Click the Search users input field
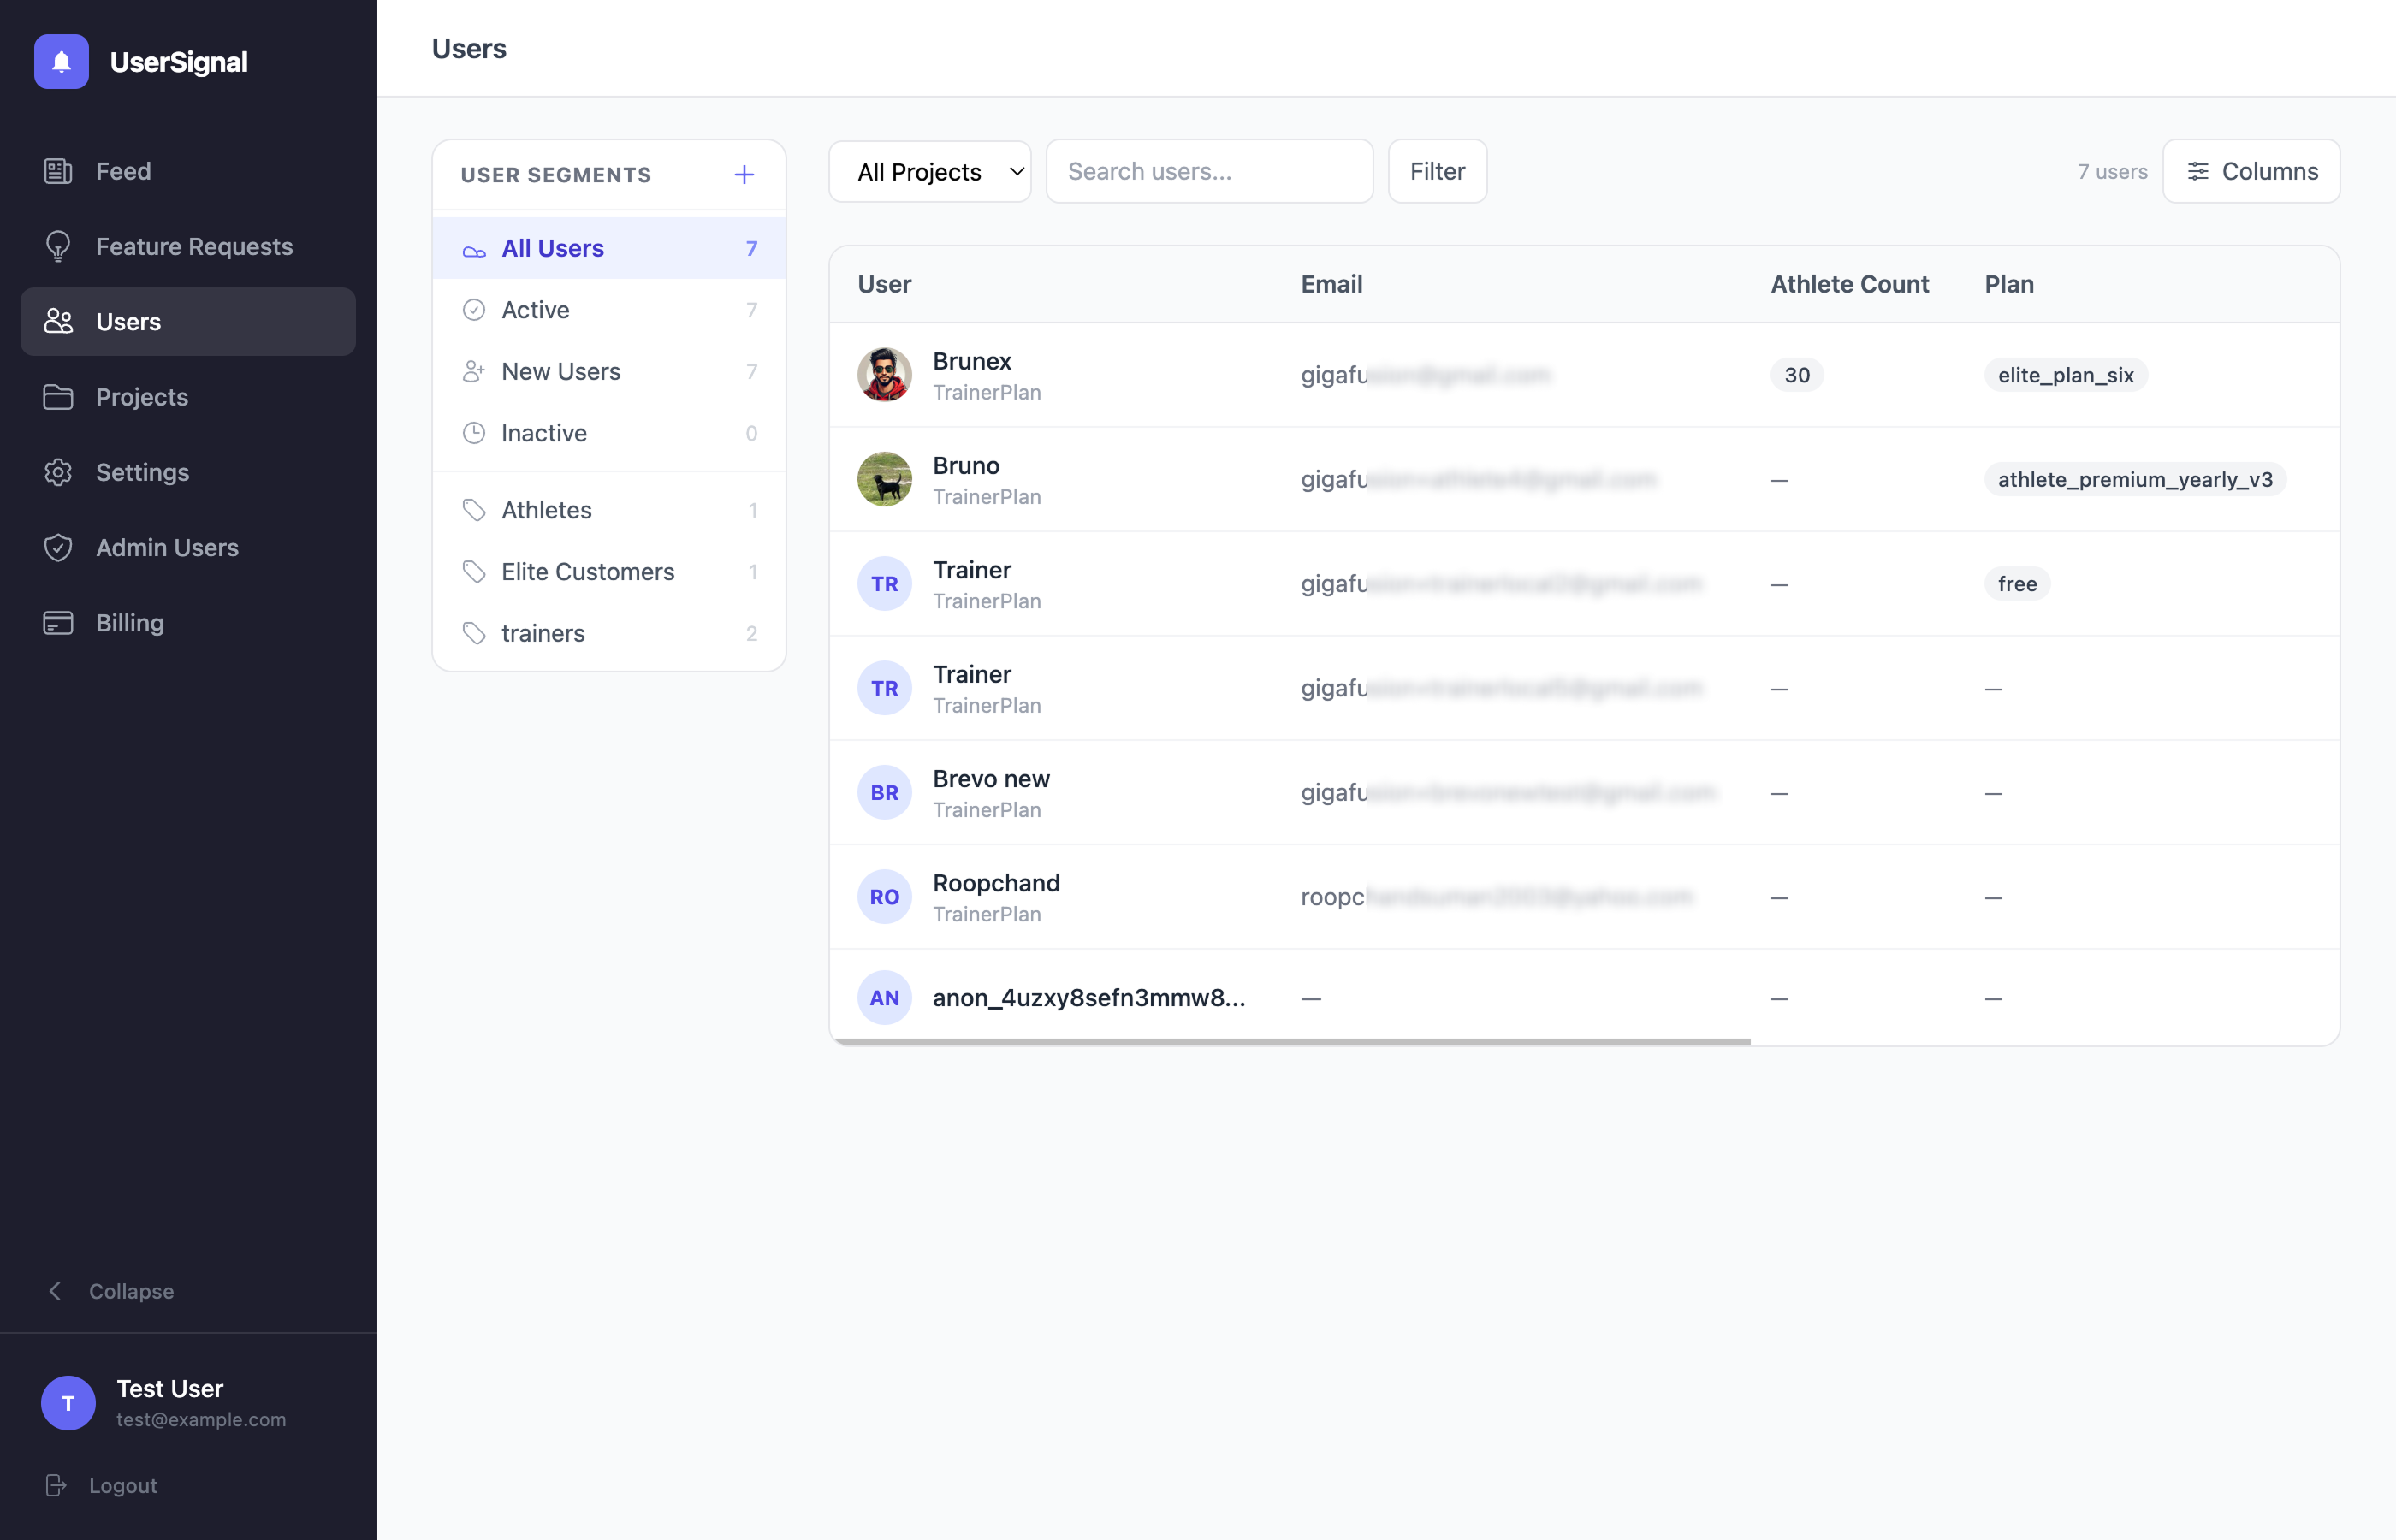The width and height of the screenshot is (2396, 1540). coord(1208,172)
